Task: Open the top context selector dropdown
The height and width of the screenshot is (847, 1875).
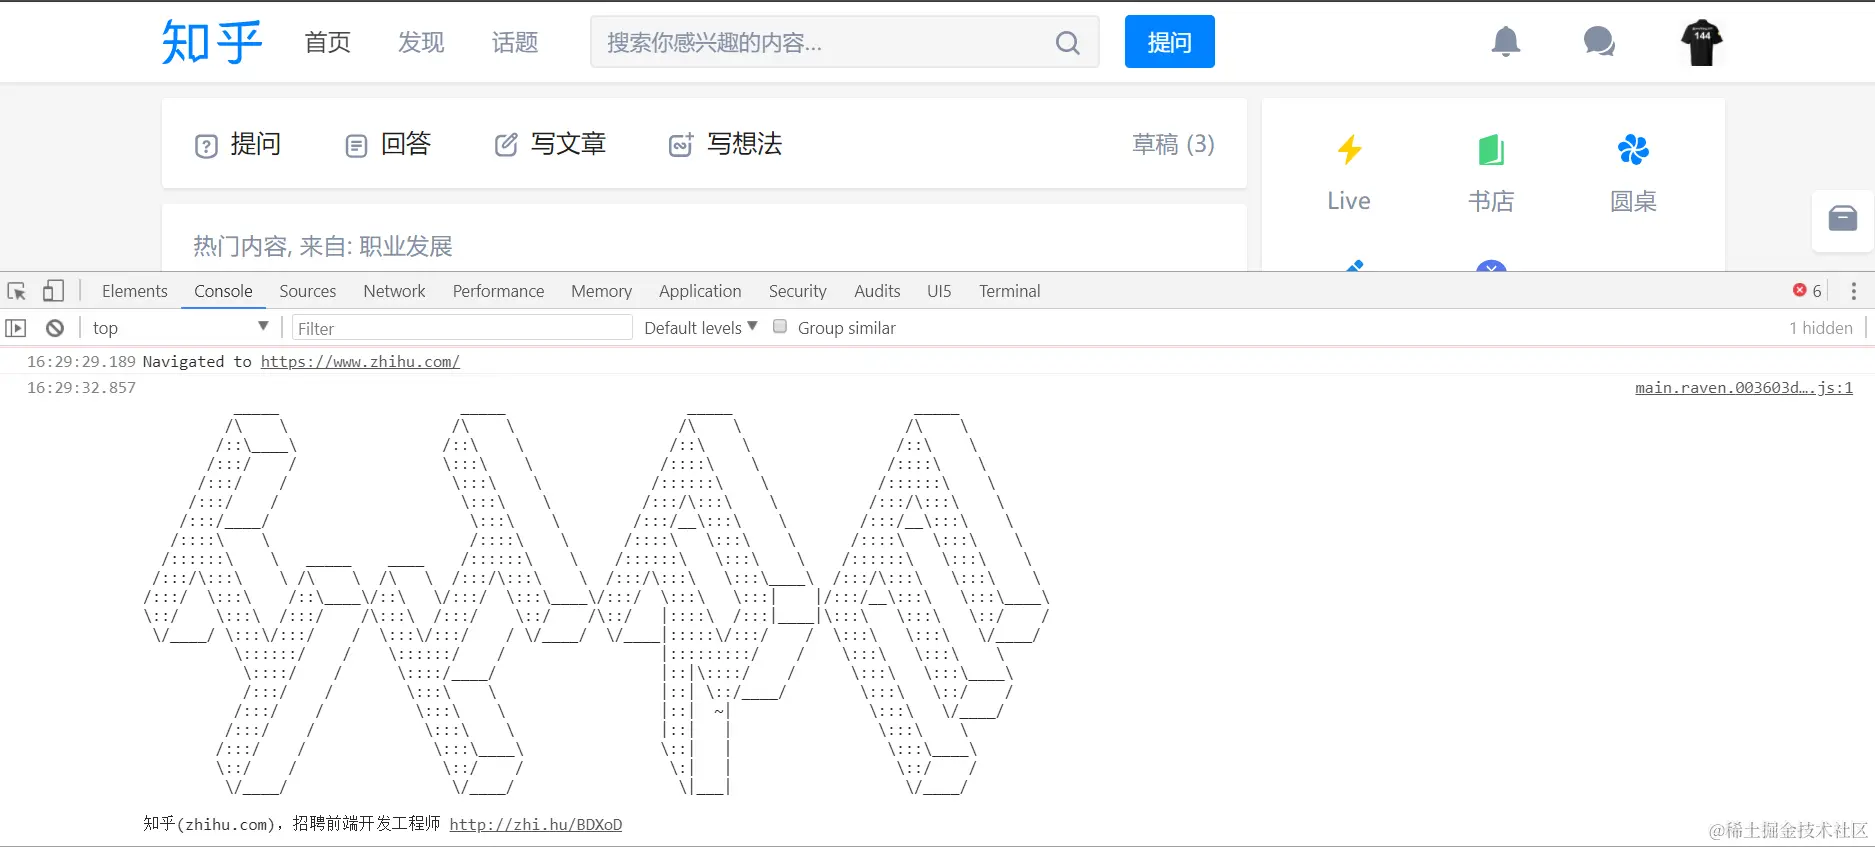Action: (180, 328)
